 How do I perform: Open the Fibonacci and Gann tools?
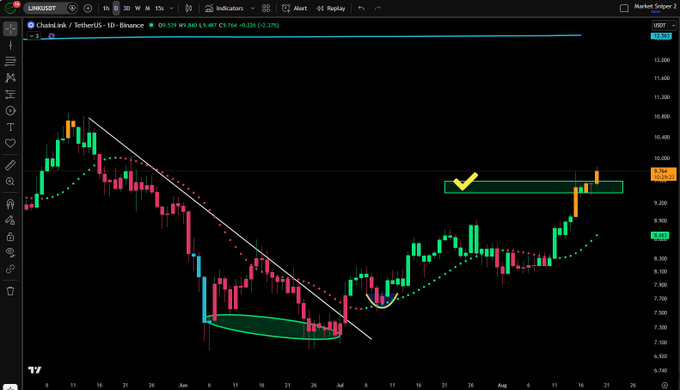pos(10,61)
